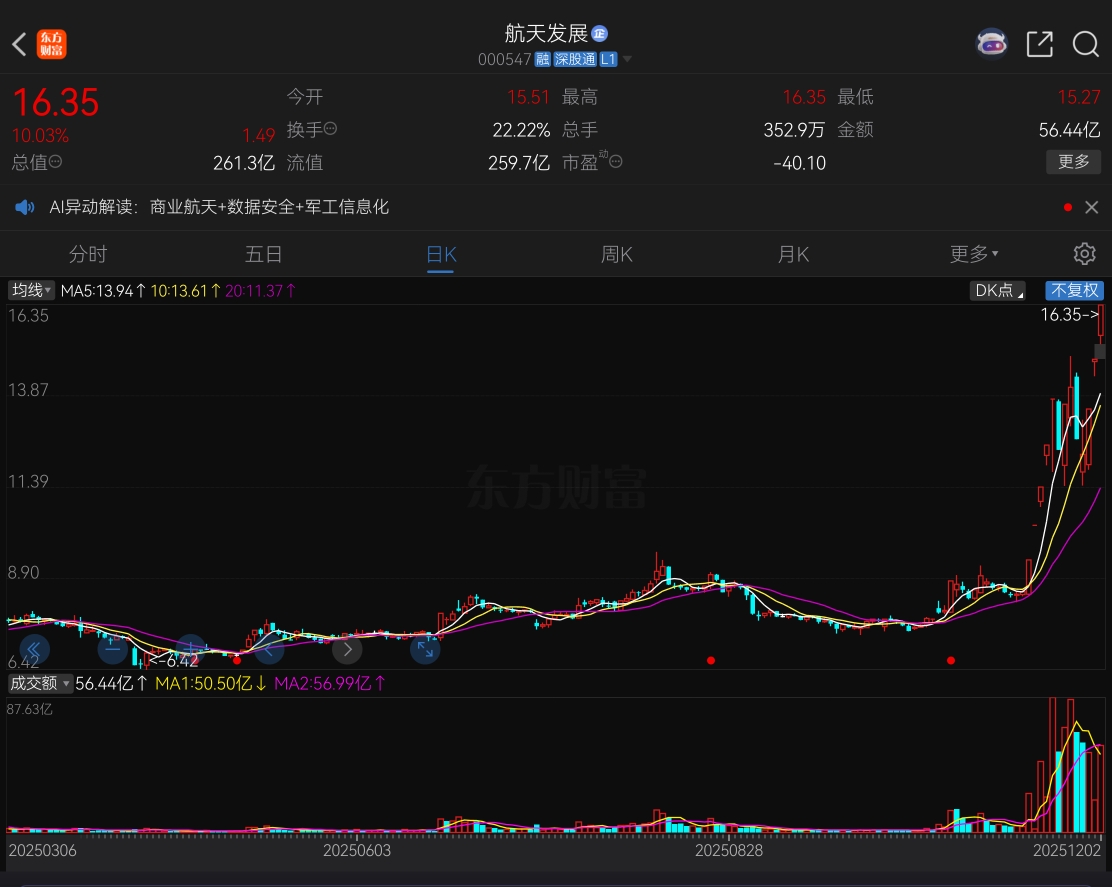Tap the 总值 value 261.3亿

pyautogui.click(x=244, y=163)
